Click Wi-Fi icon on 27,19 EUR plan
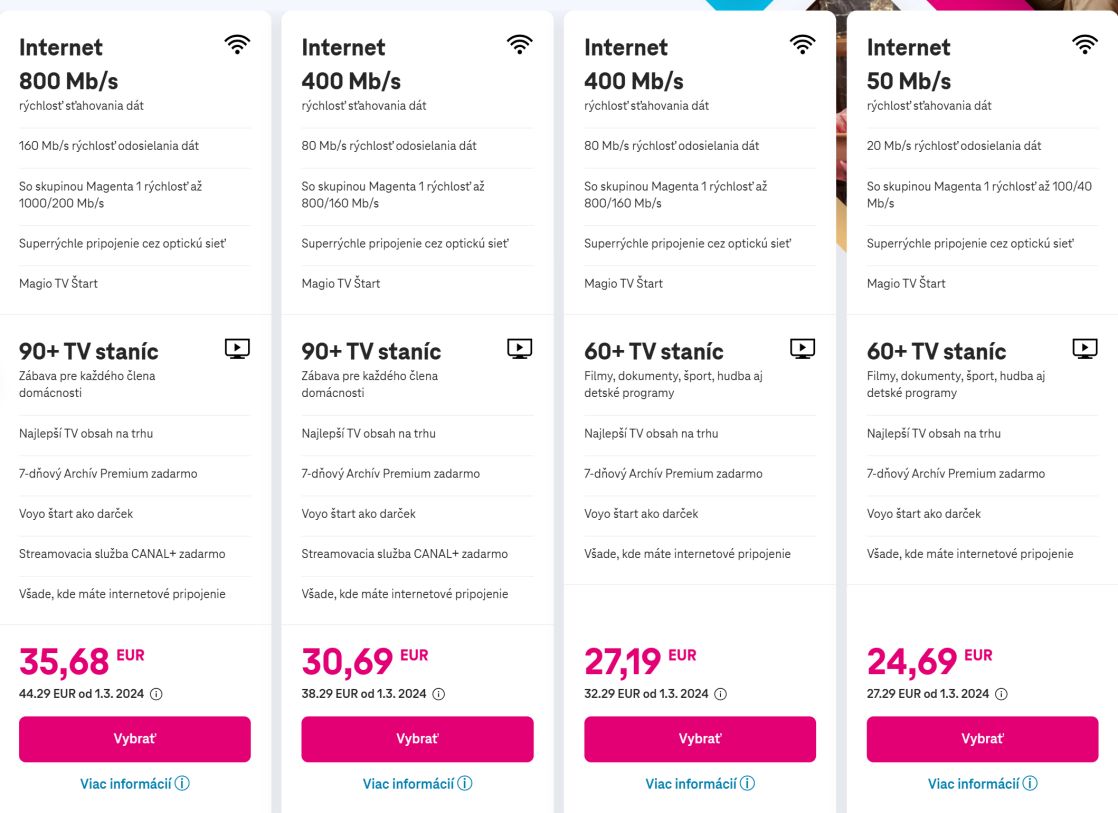Screen dimensions: 1118x813 coord(803,44)
